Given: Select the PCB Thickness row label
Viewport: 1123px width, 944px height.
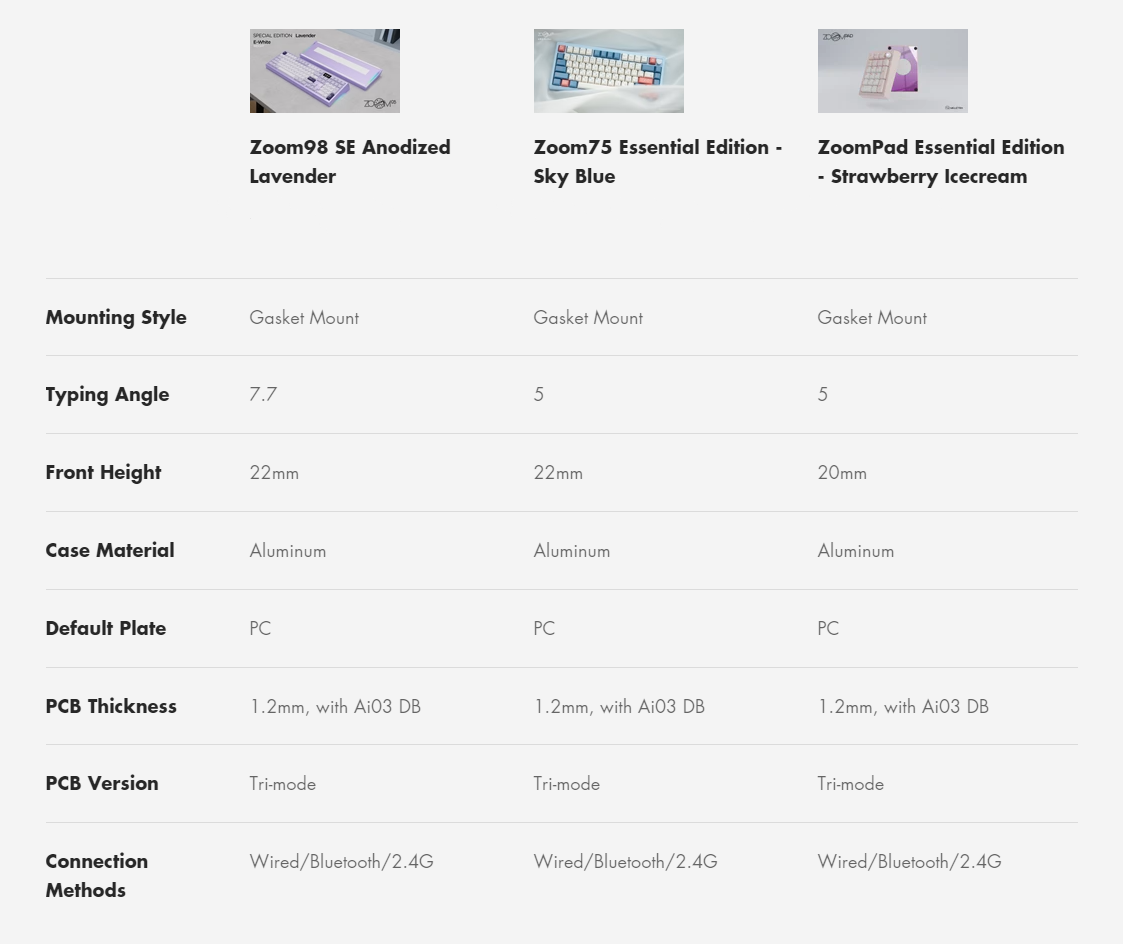Looking at the screenshot, I should [x=111, y=706].
